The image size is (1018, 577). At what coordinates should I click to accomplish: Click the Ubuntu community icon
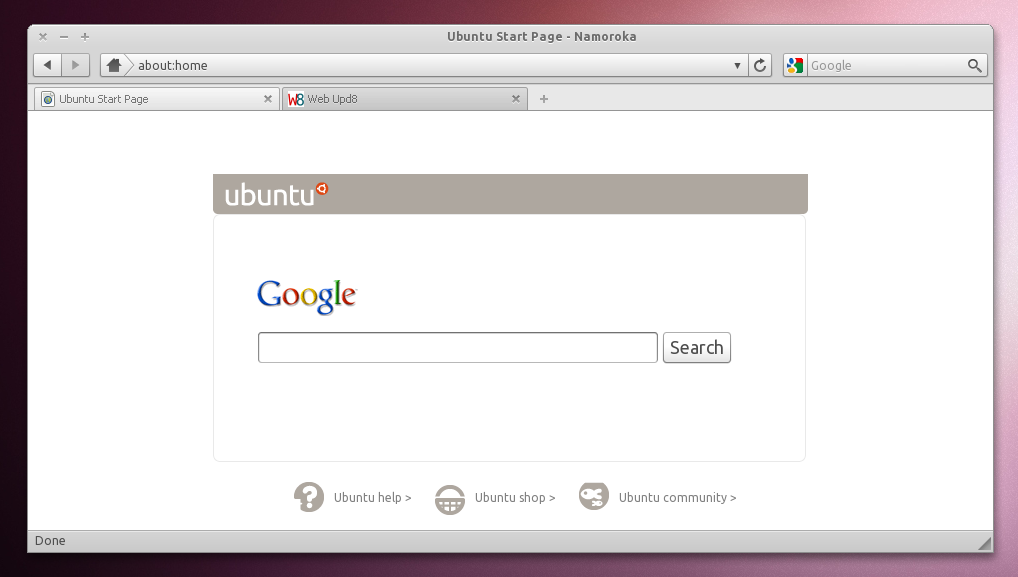(x=594, y=497)
